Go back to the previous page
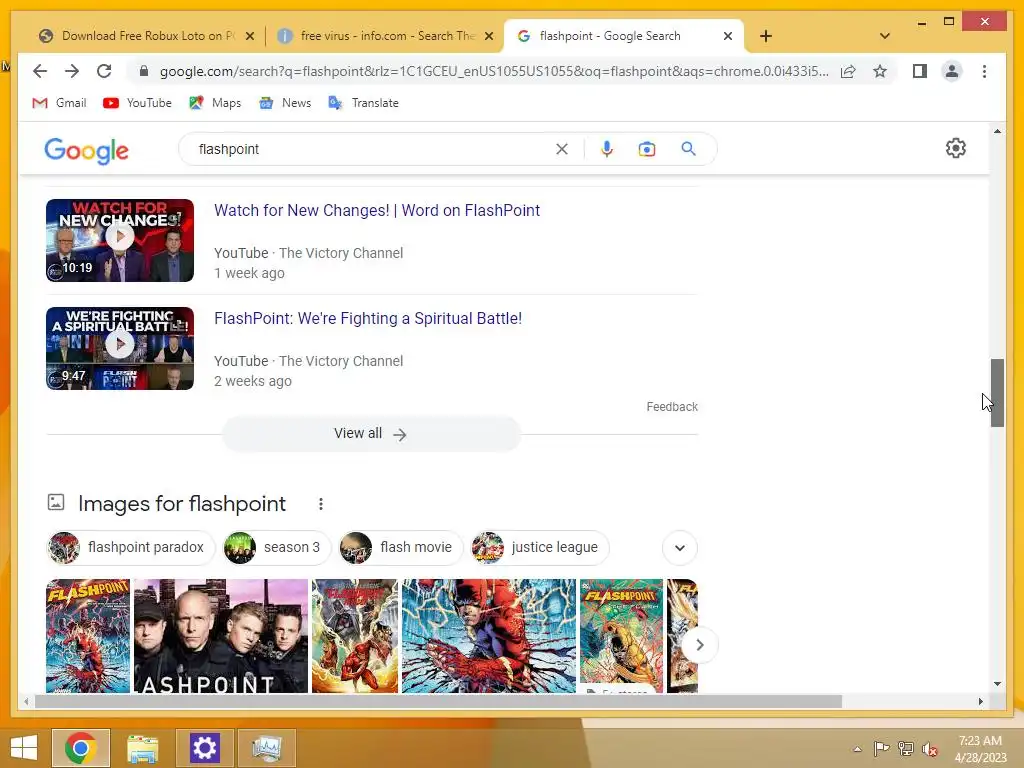 40,71
